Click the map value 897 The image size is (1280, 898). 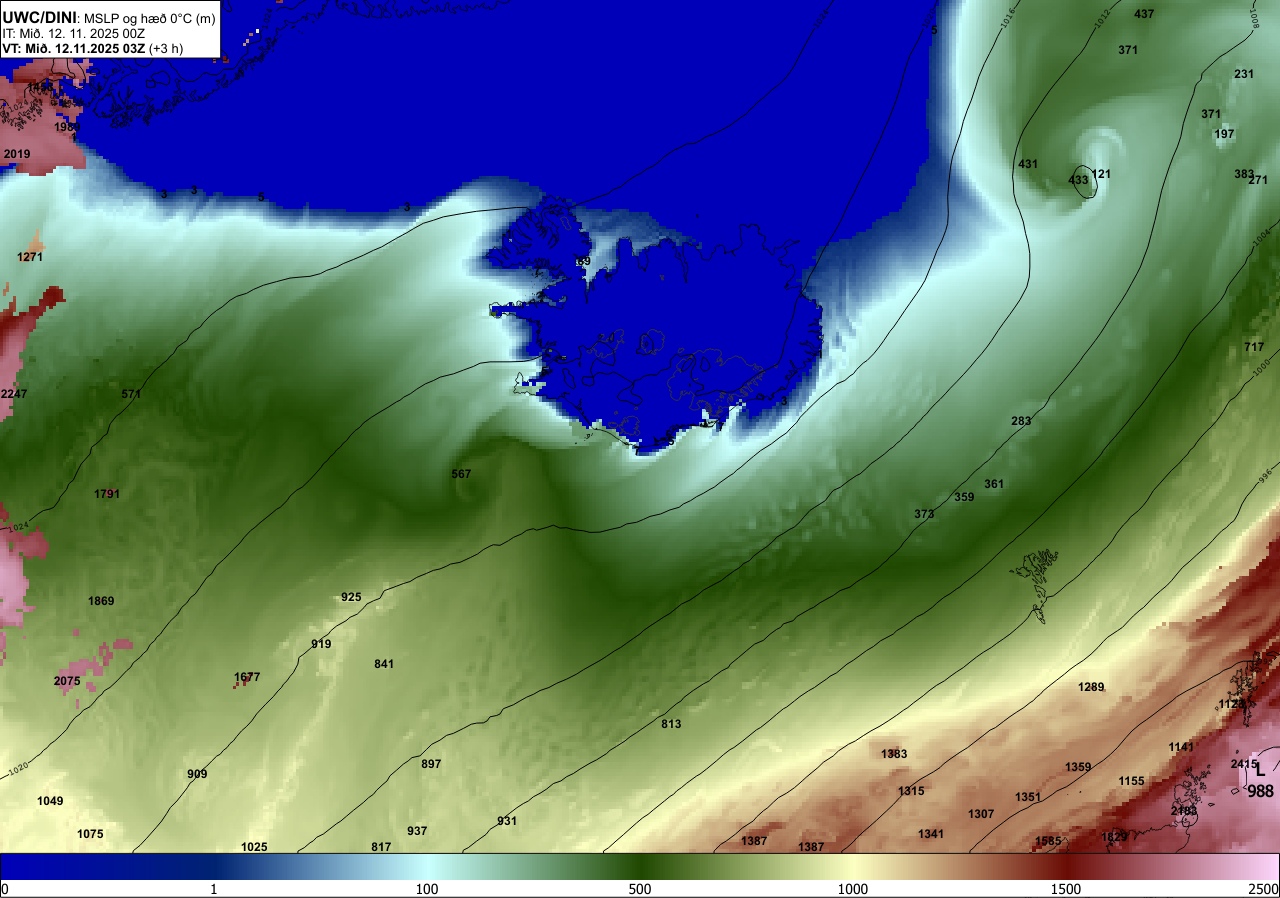pyautogui.click(x=431, y=764)
